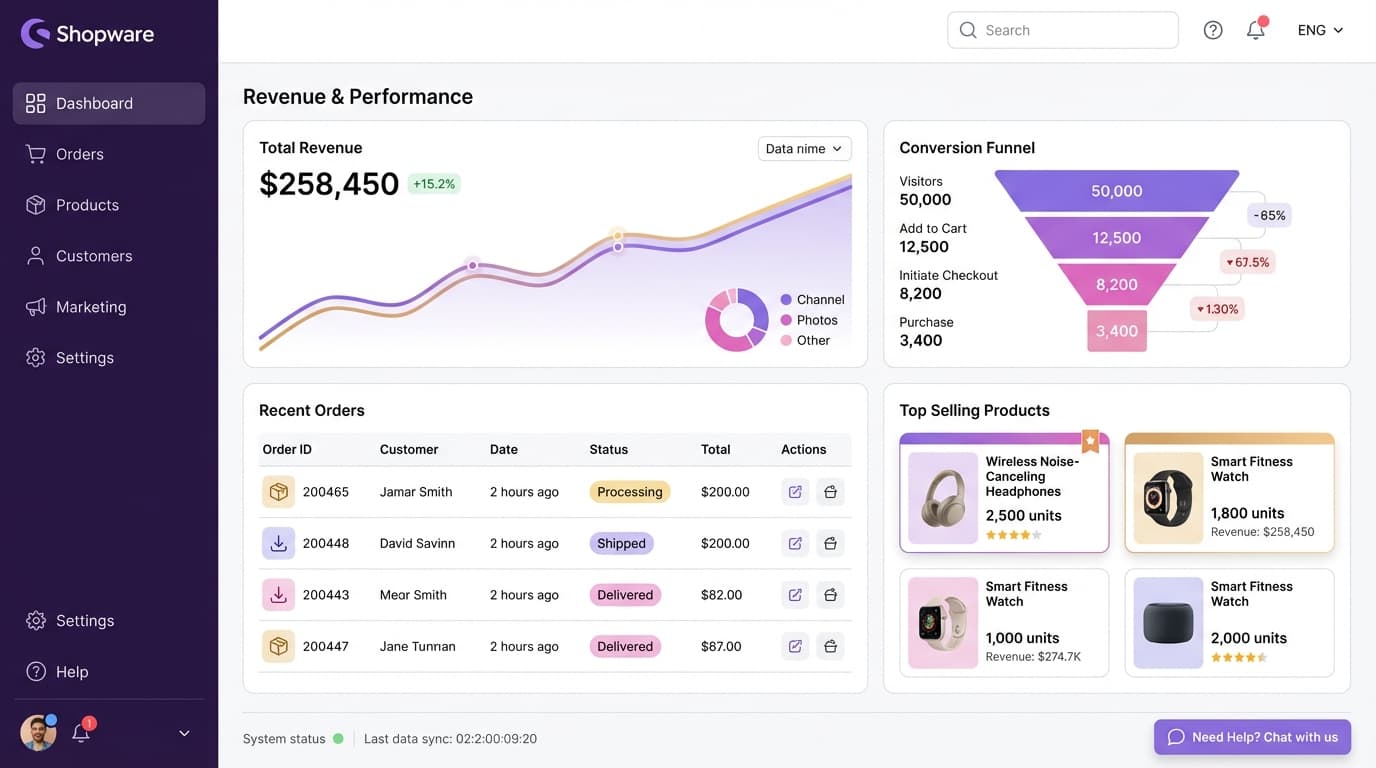
Task: Click the $258,450 total revenue figure
Action: [329, 184]
